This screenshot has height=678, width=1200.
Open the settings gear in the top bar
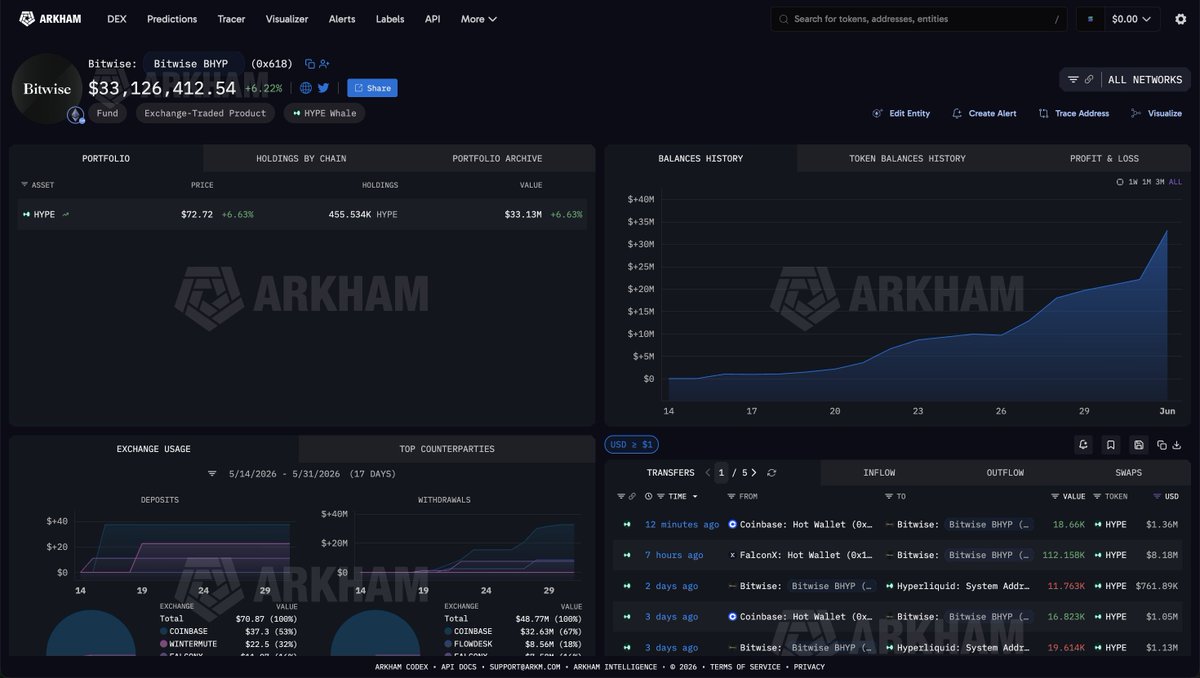(1181, 19)
